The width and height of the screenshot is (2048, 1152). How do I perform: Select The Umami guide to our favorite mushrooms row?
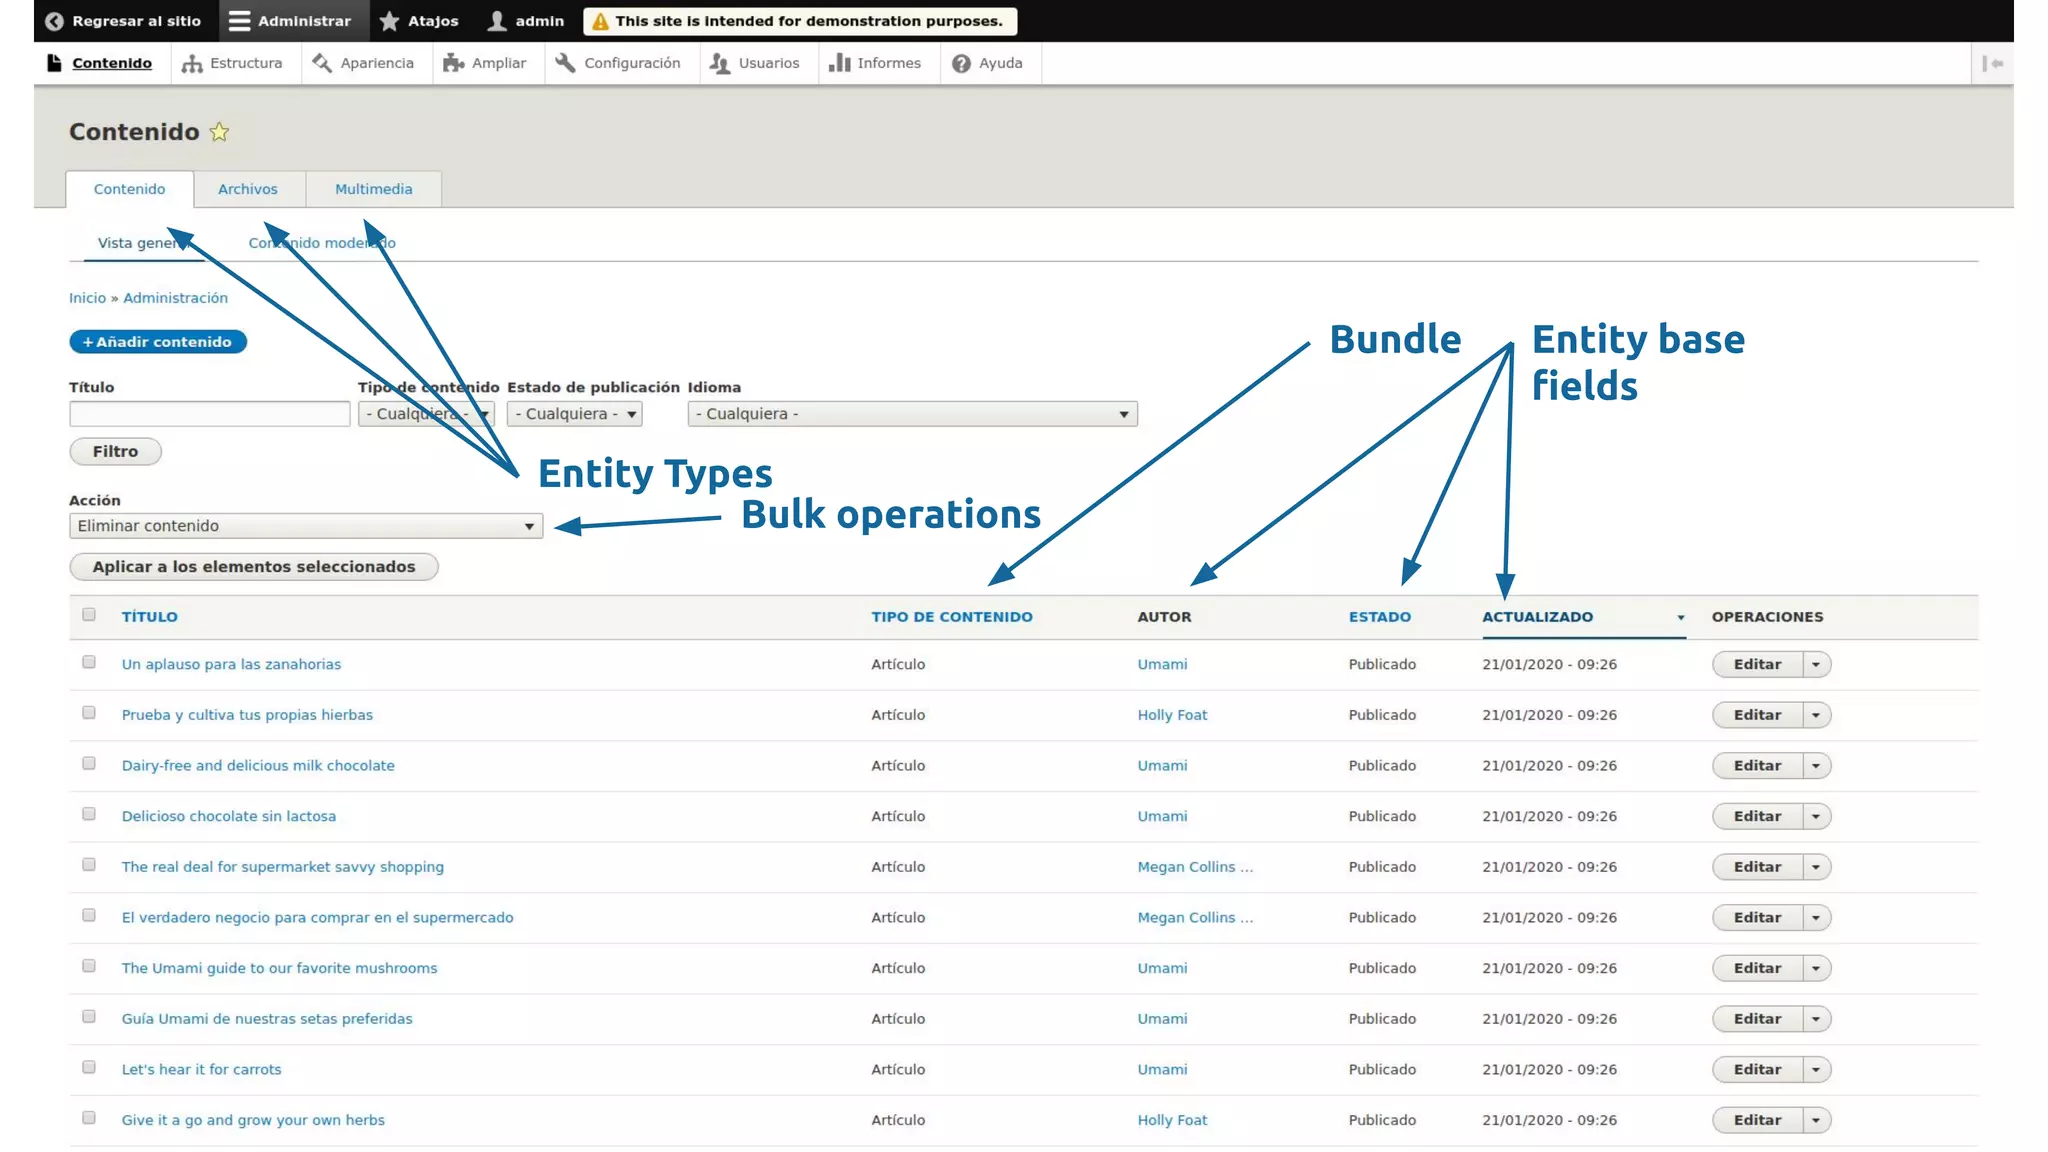89,966
